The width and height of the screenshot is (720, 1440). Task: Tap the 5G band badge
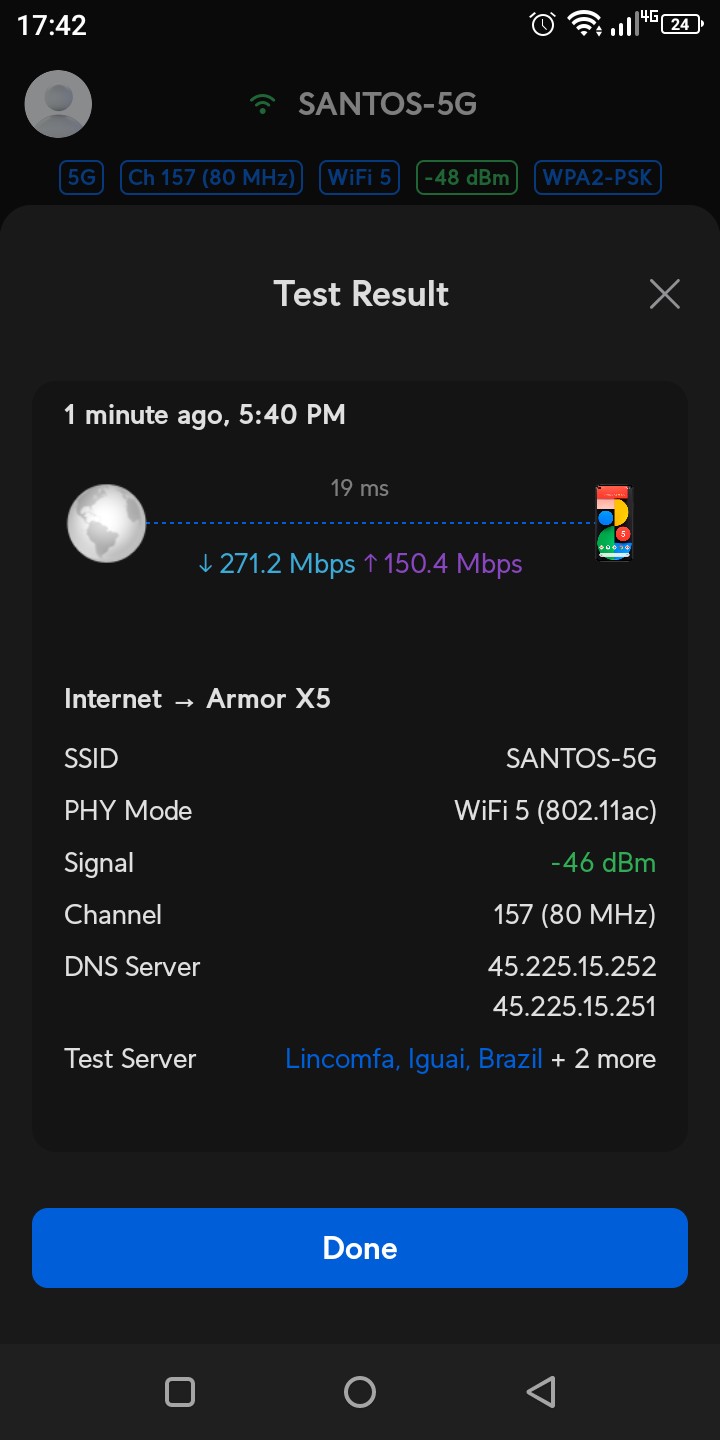pos(81,178)
